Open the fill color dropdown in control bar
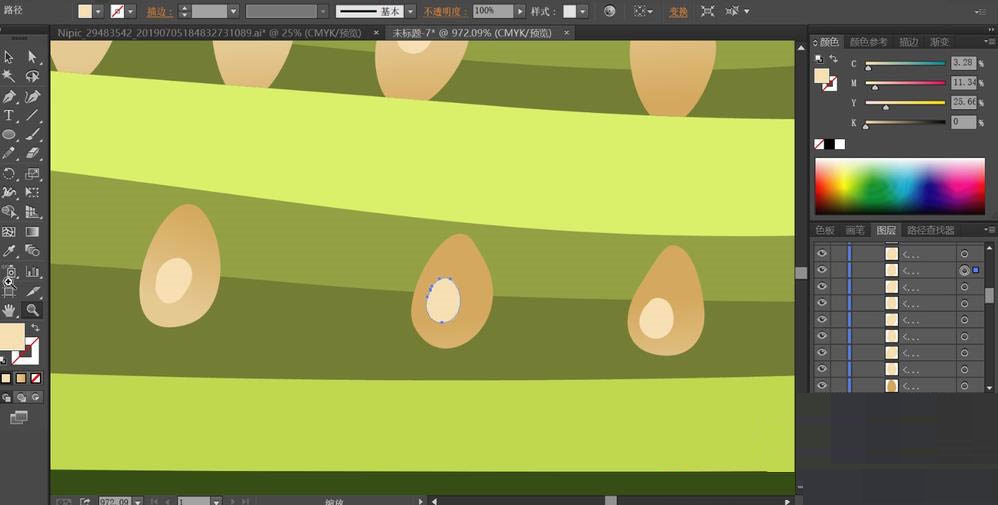 98,11
